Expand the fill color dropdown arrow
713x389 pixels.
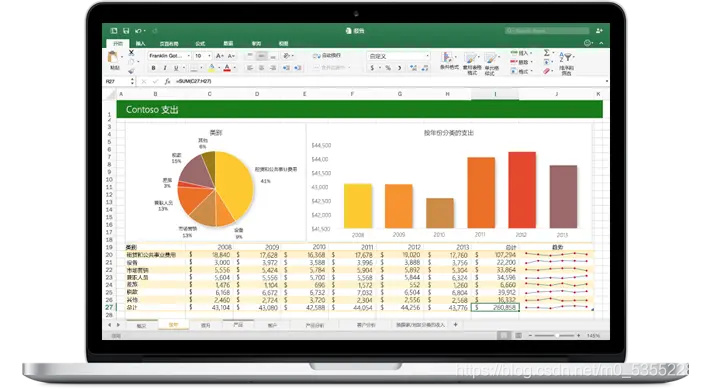click(x=219, y=68)
